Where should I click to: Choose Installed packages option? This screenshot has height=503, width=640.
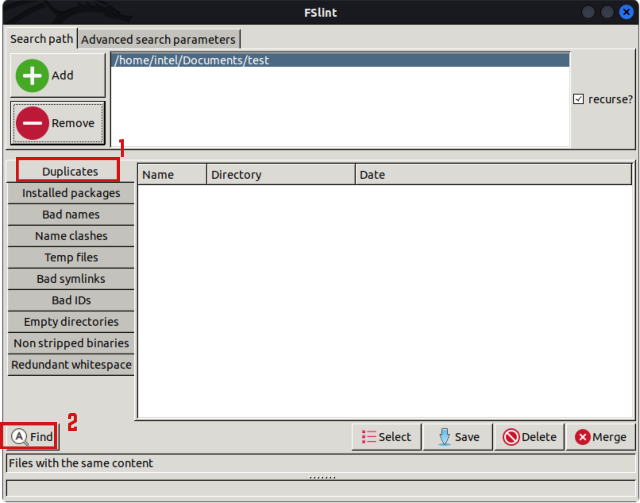(70, 193)
